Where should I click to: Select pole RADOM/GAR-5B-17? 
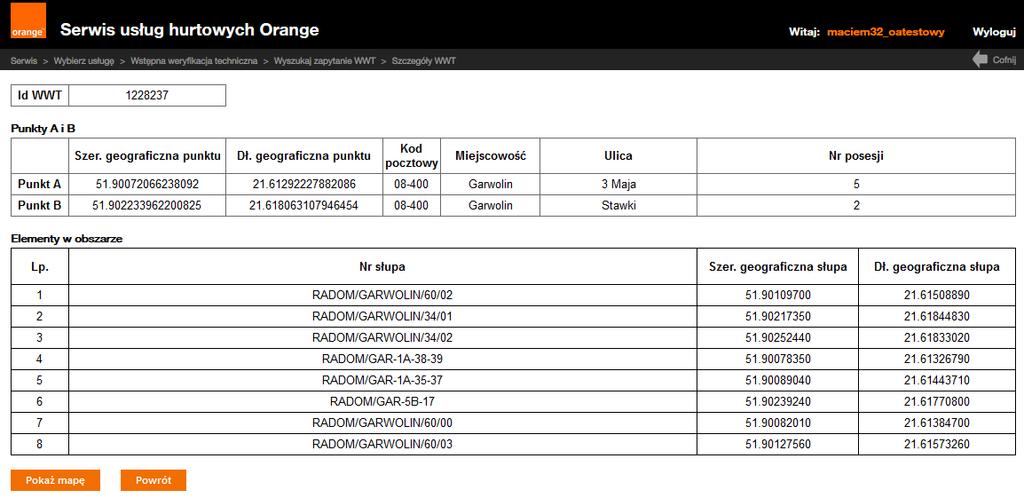tap(382, 402)
